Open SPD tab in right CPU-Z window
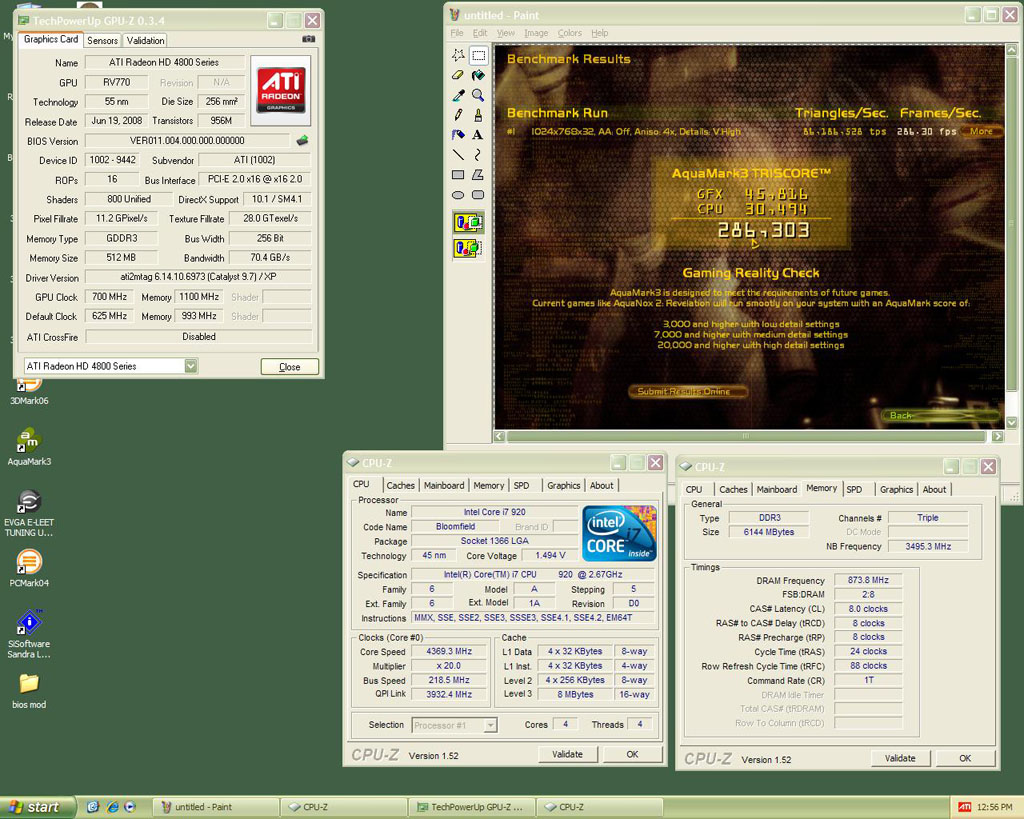Screen dimensions: 1024x819 [854, 489]
